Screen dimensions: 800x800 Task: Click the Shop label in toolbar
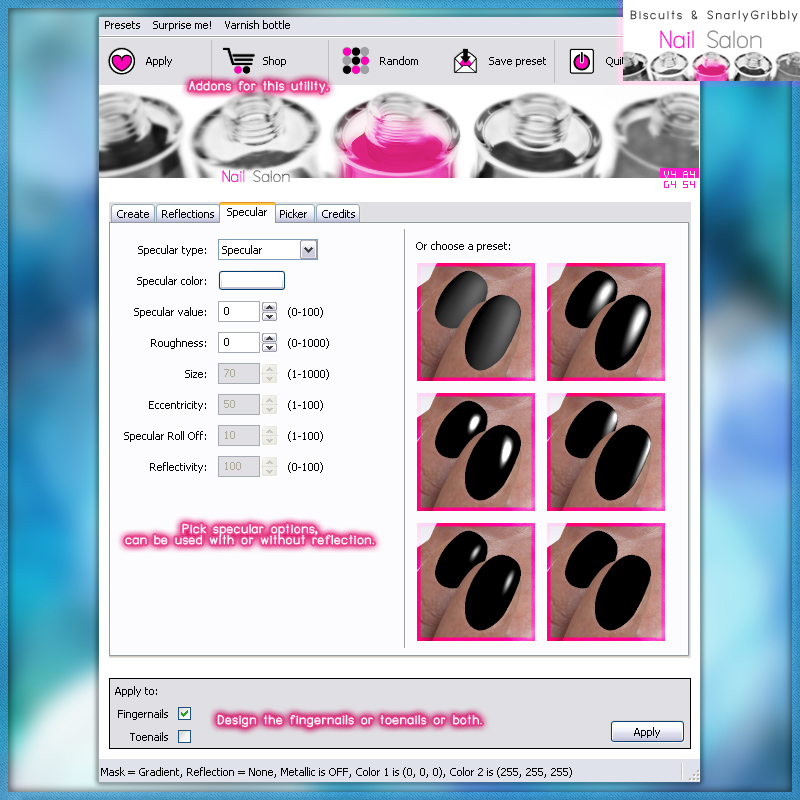274,61
